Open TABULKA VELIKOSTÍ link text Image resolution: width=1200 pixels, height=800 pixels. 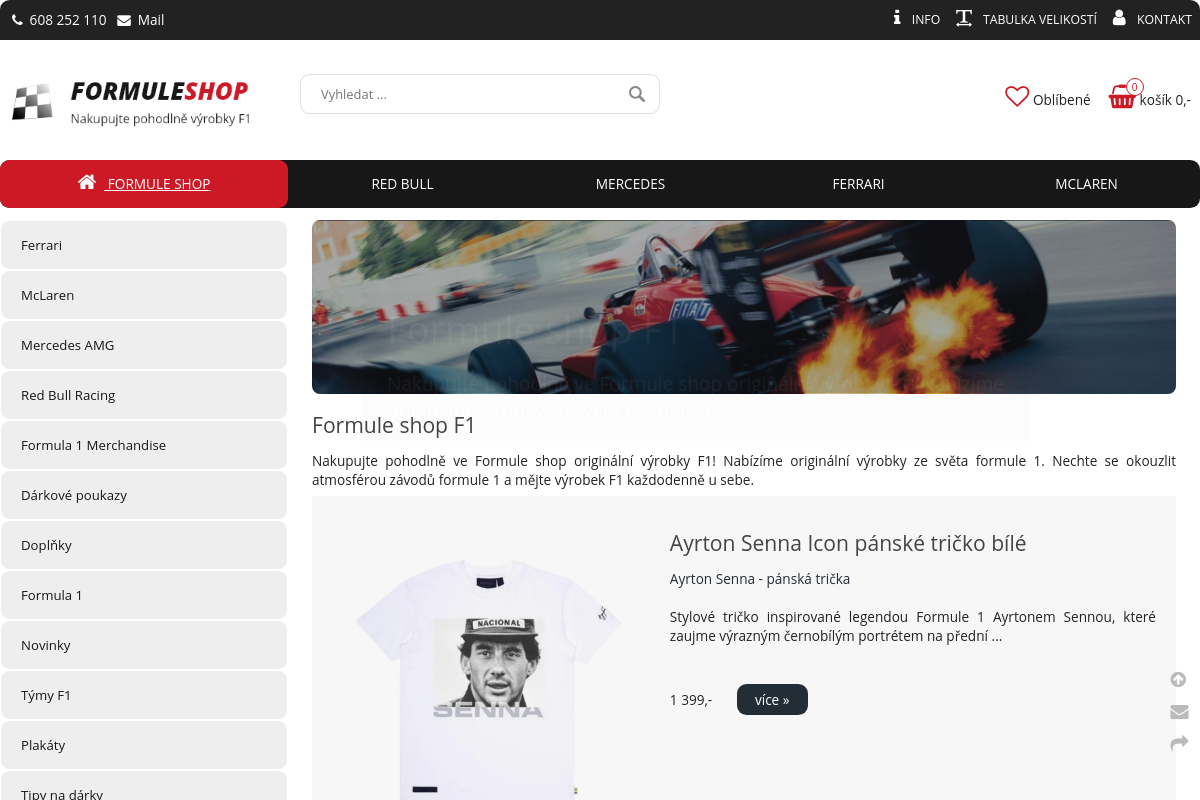click(1040, 19)
